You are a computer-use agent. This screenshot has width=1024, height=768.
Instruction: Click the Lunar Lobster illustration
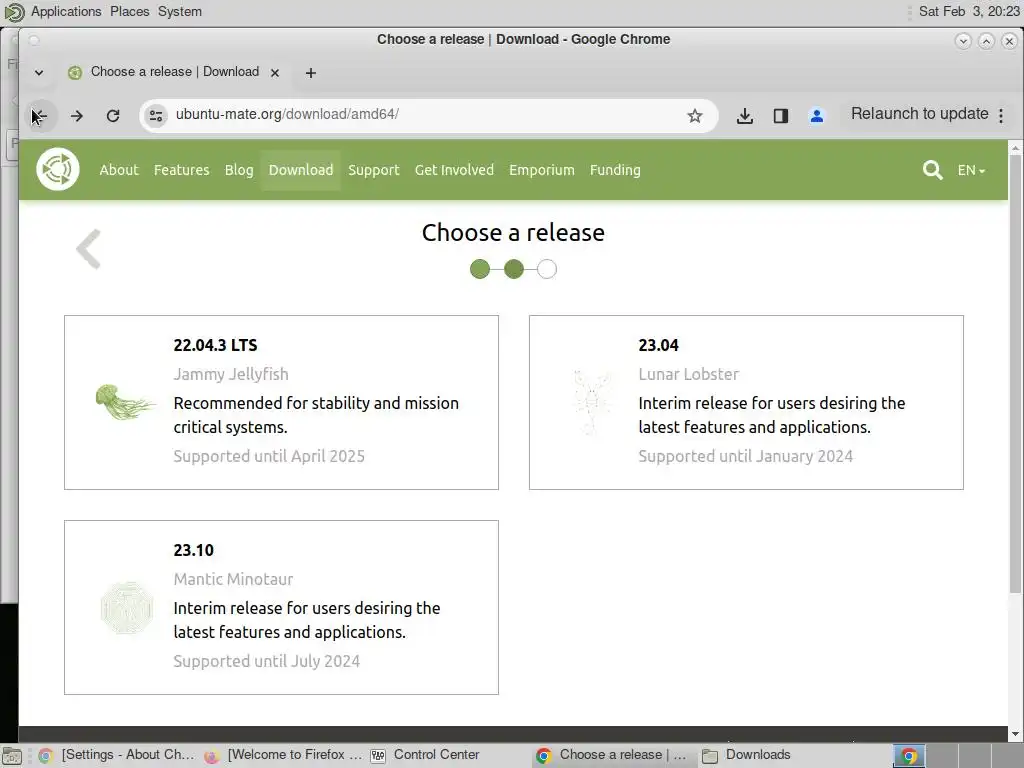pos(592,402)
